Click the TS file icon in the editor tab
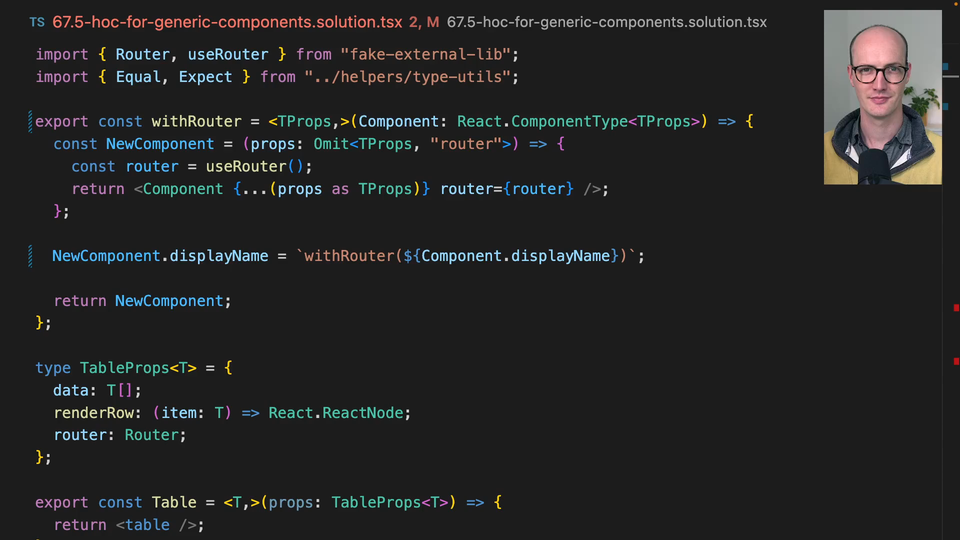Screen dimensions: 960x540 pyautogui.click(x=37, y=22)
